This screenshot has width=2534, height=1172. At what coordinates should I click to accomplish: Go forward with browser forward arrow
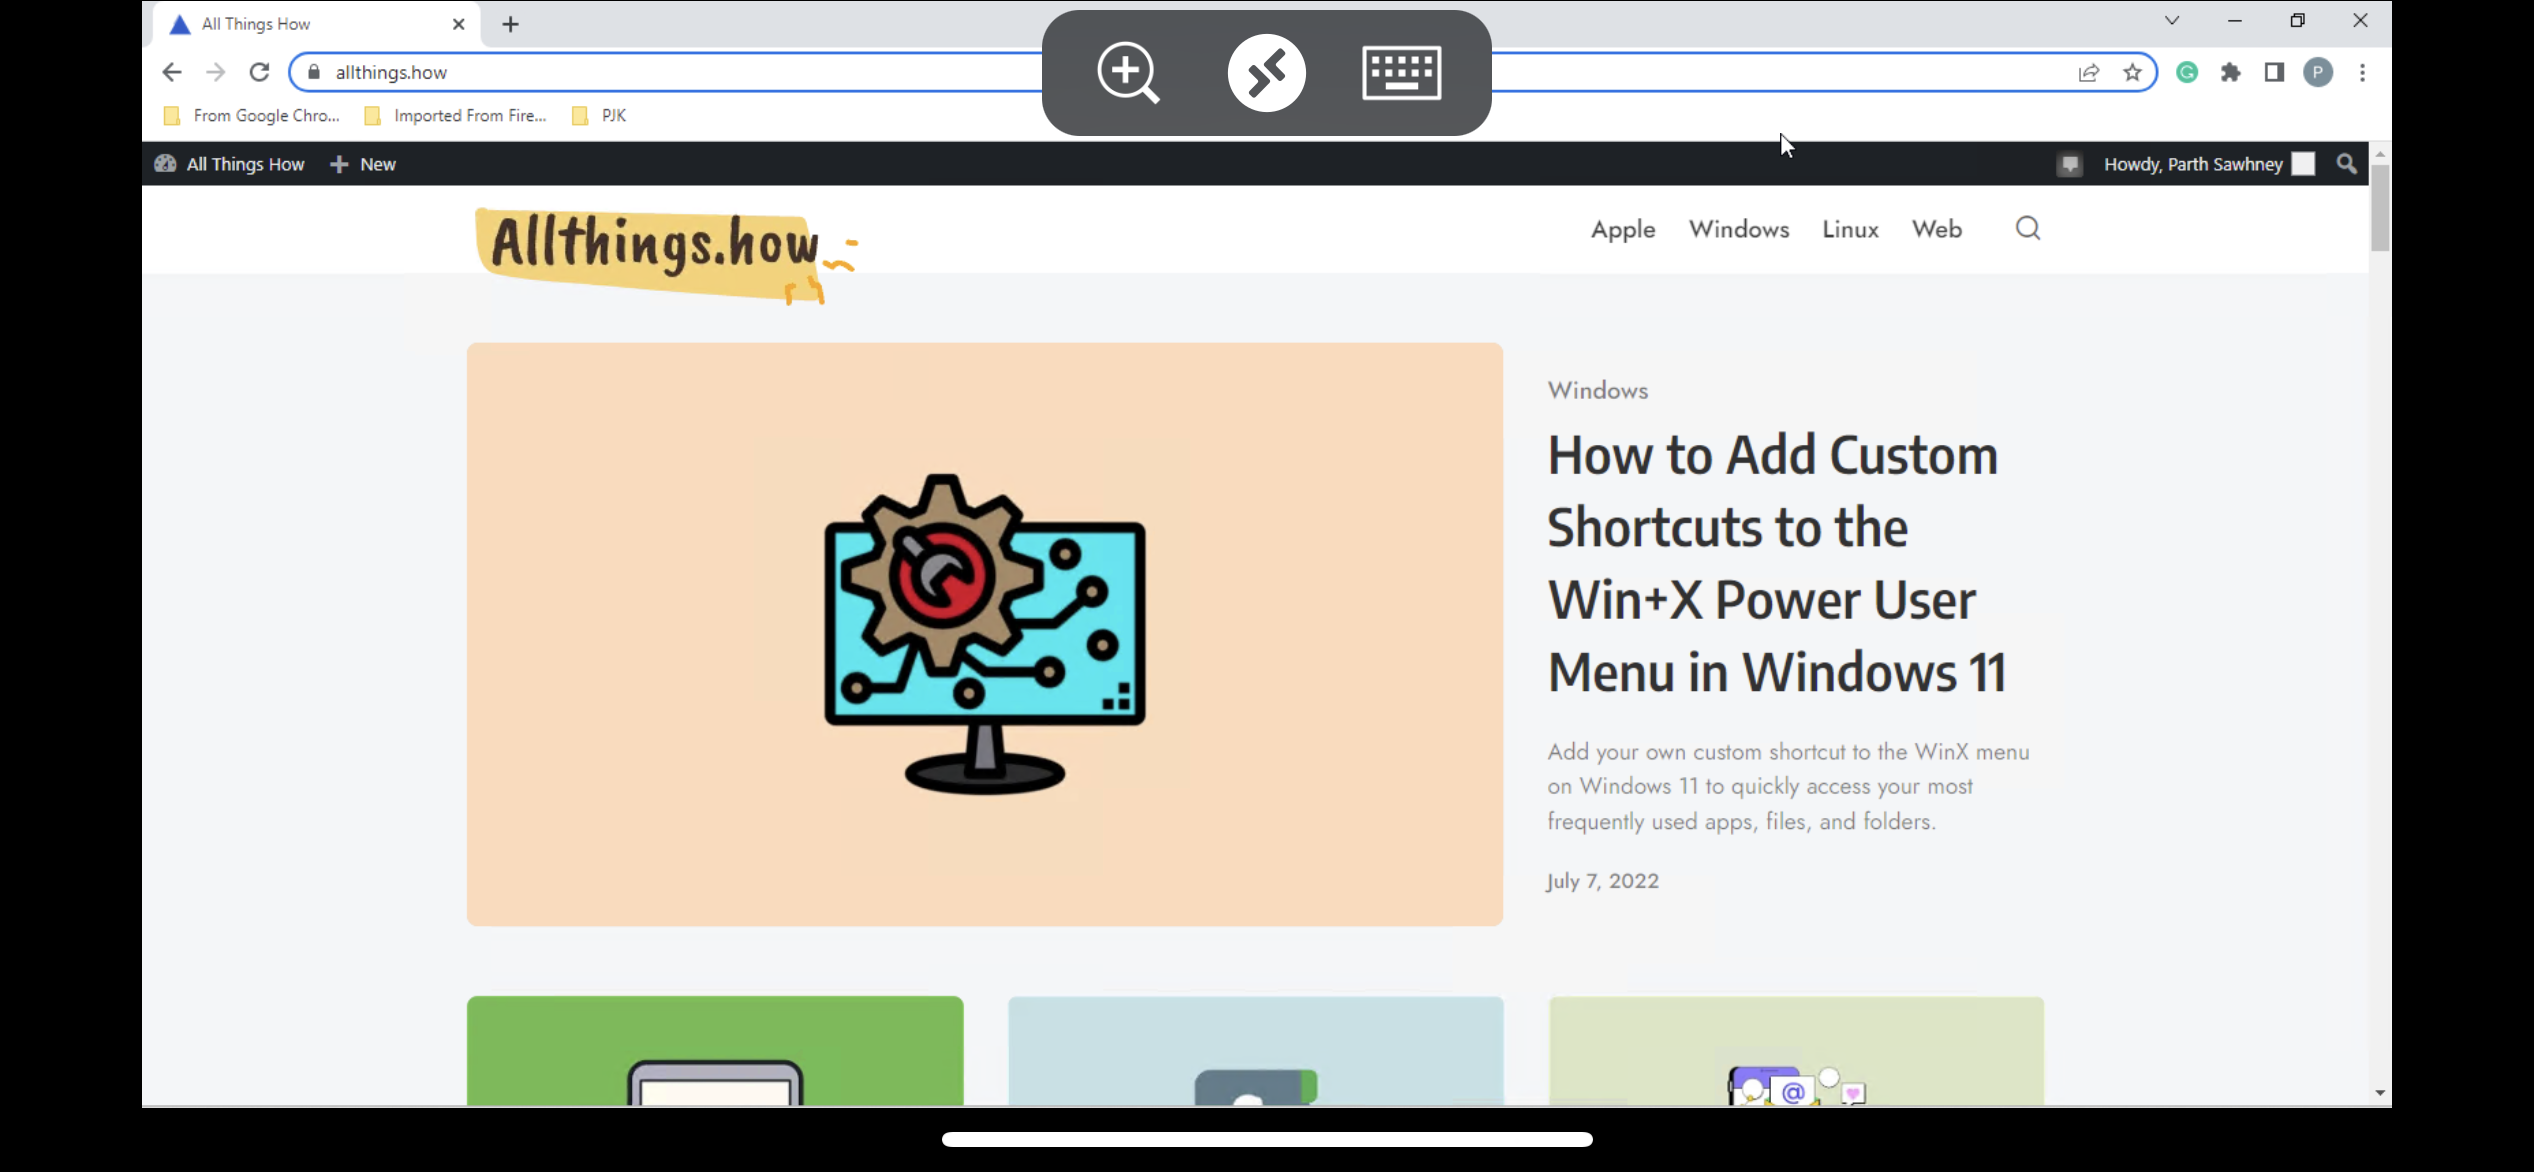coord(215,72)
